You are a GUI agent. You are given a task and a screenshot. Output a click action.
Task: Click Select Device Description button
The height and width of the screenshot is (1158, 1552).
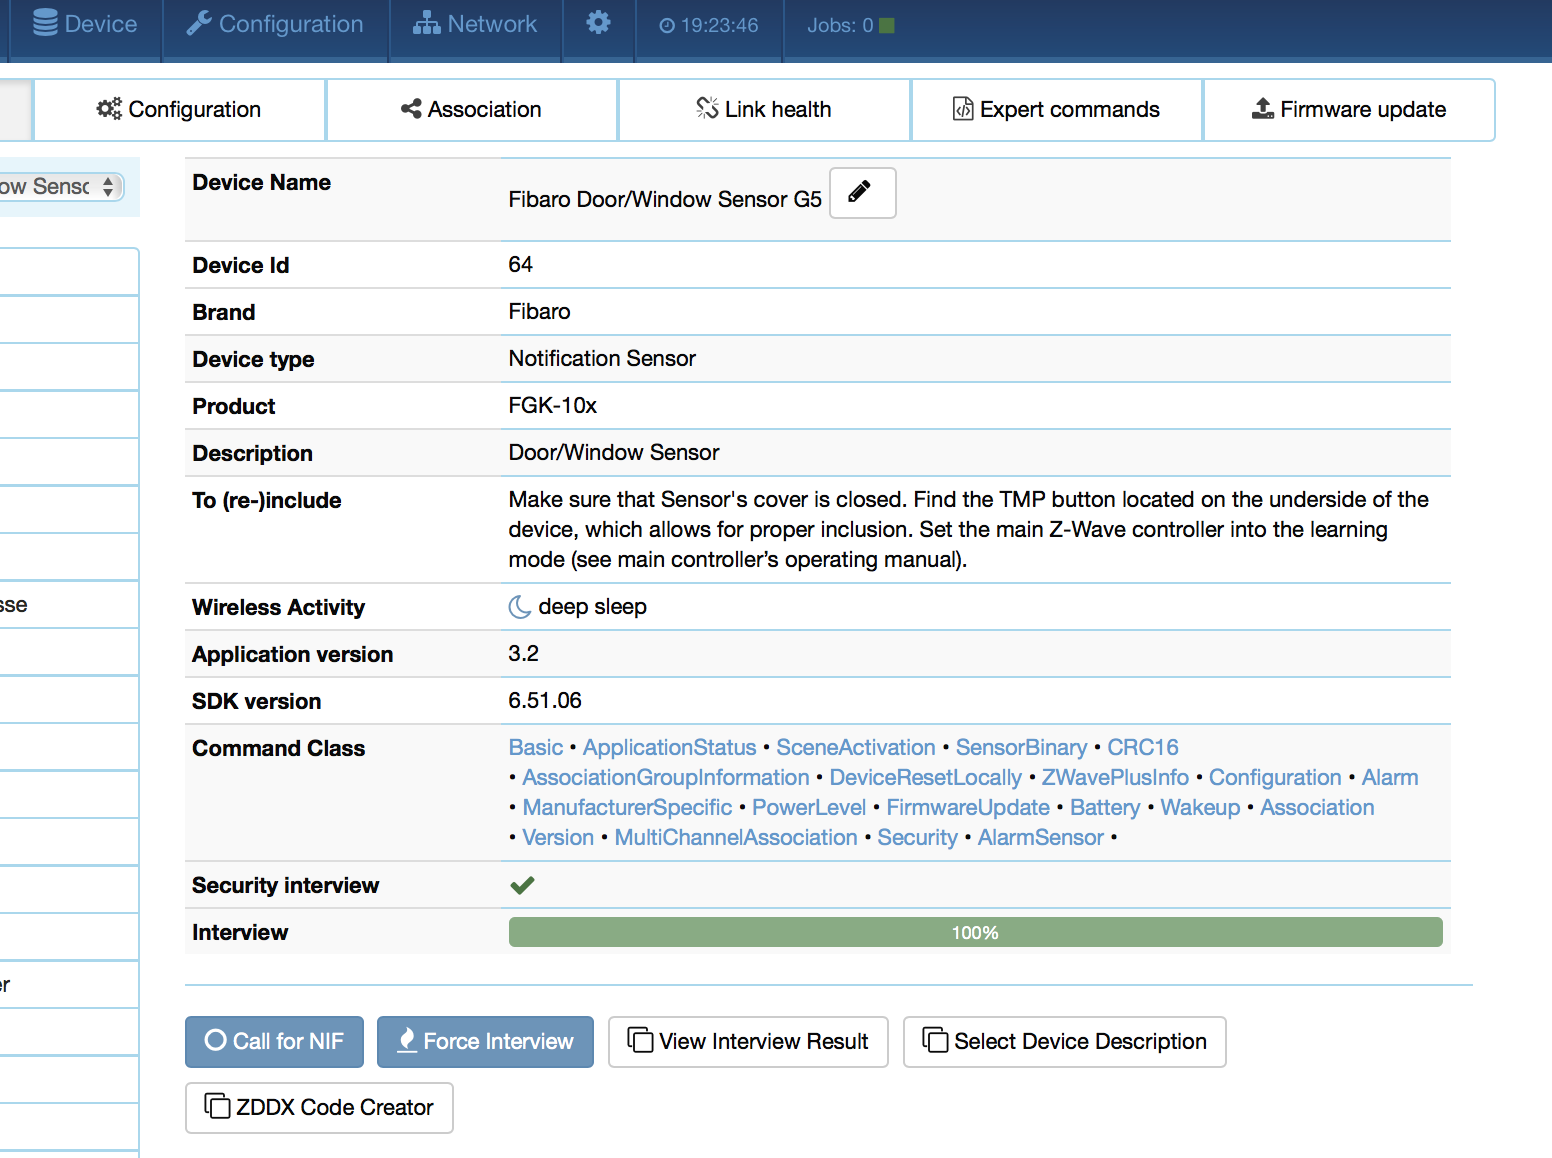[x=1064, y=1042]
